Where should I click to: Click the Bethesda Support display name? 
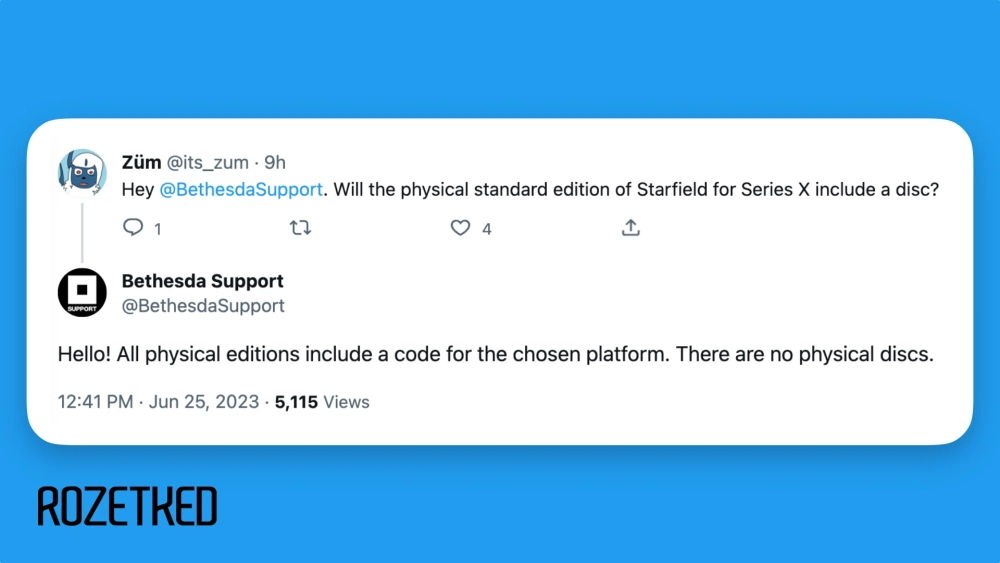[202, 281]
